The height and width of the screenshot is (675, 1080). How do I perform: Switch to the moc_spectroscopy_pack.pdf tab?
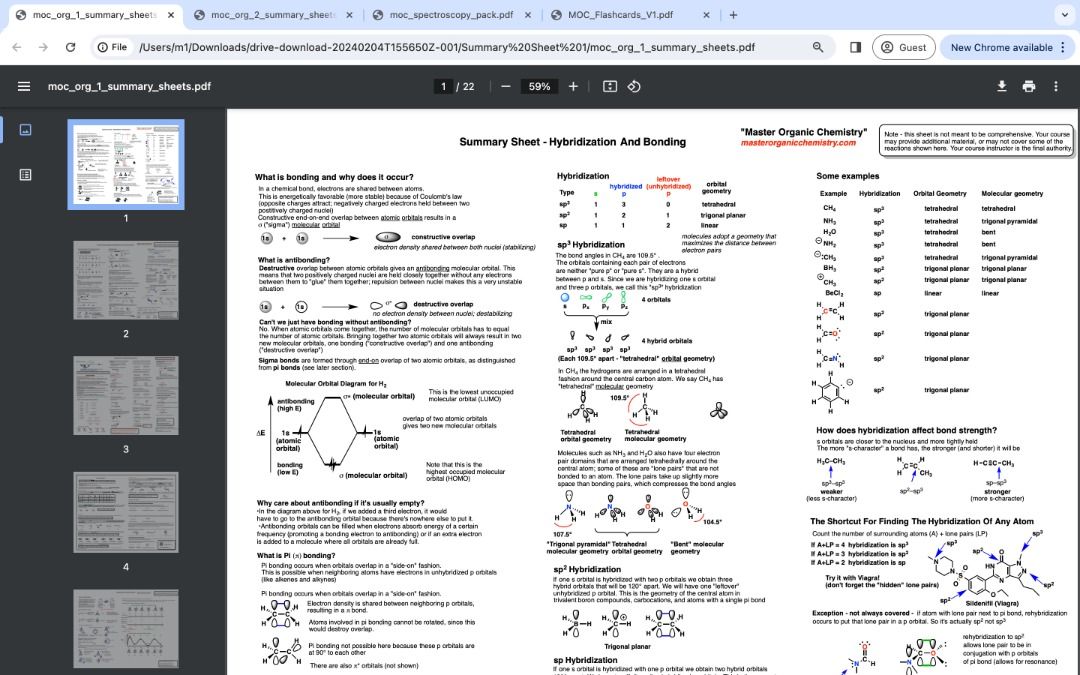click(x=450, y=16)
